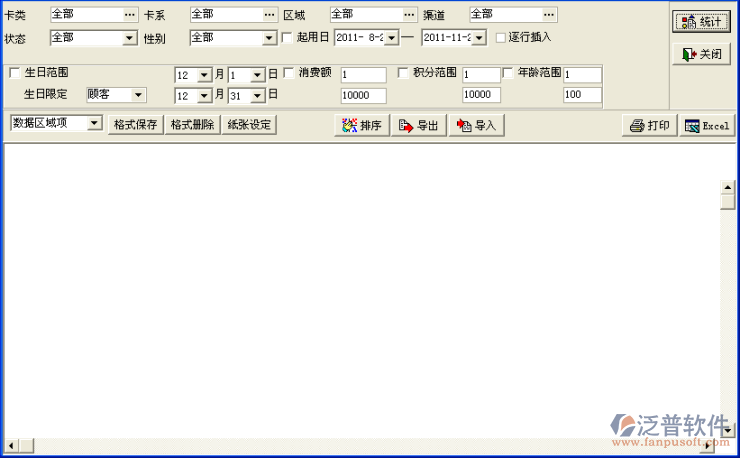Click the vertical scrollbar down arrow

728,430
